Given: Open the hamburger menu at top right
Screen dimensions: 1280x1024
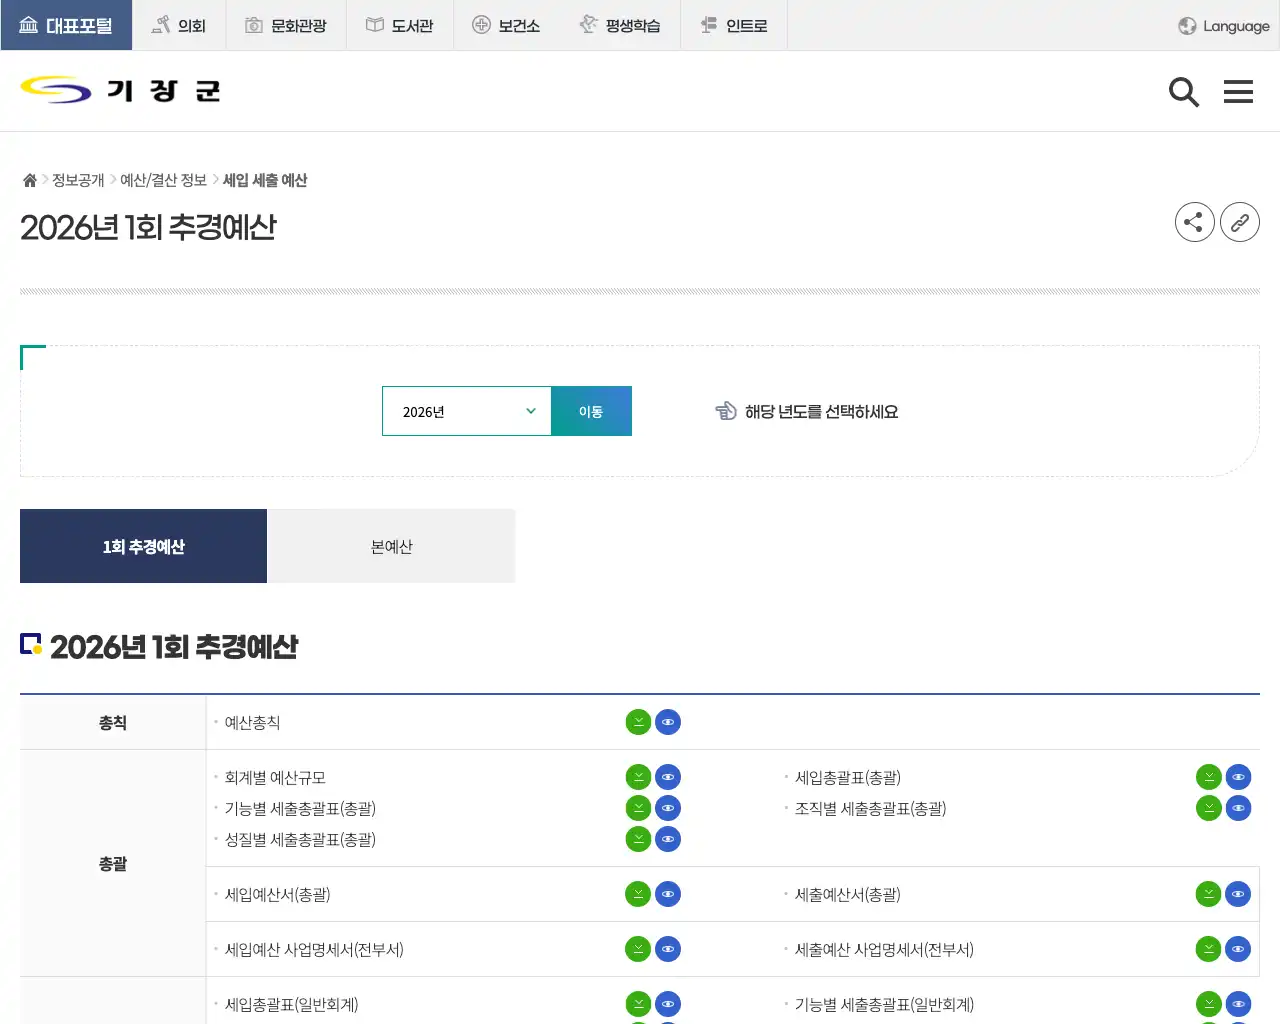Looking at the screenshot, I should (1238, 91).
